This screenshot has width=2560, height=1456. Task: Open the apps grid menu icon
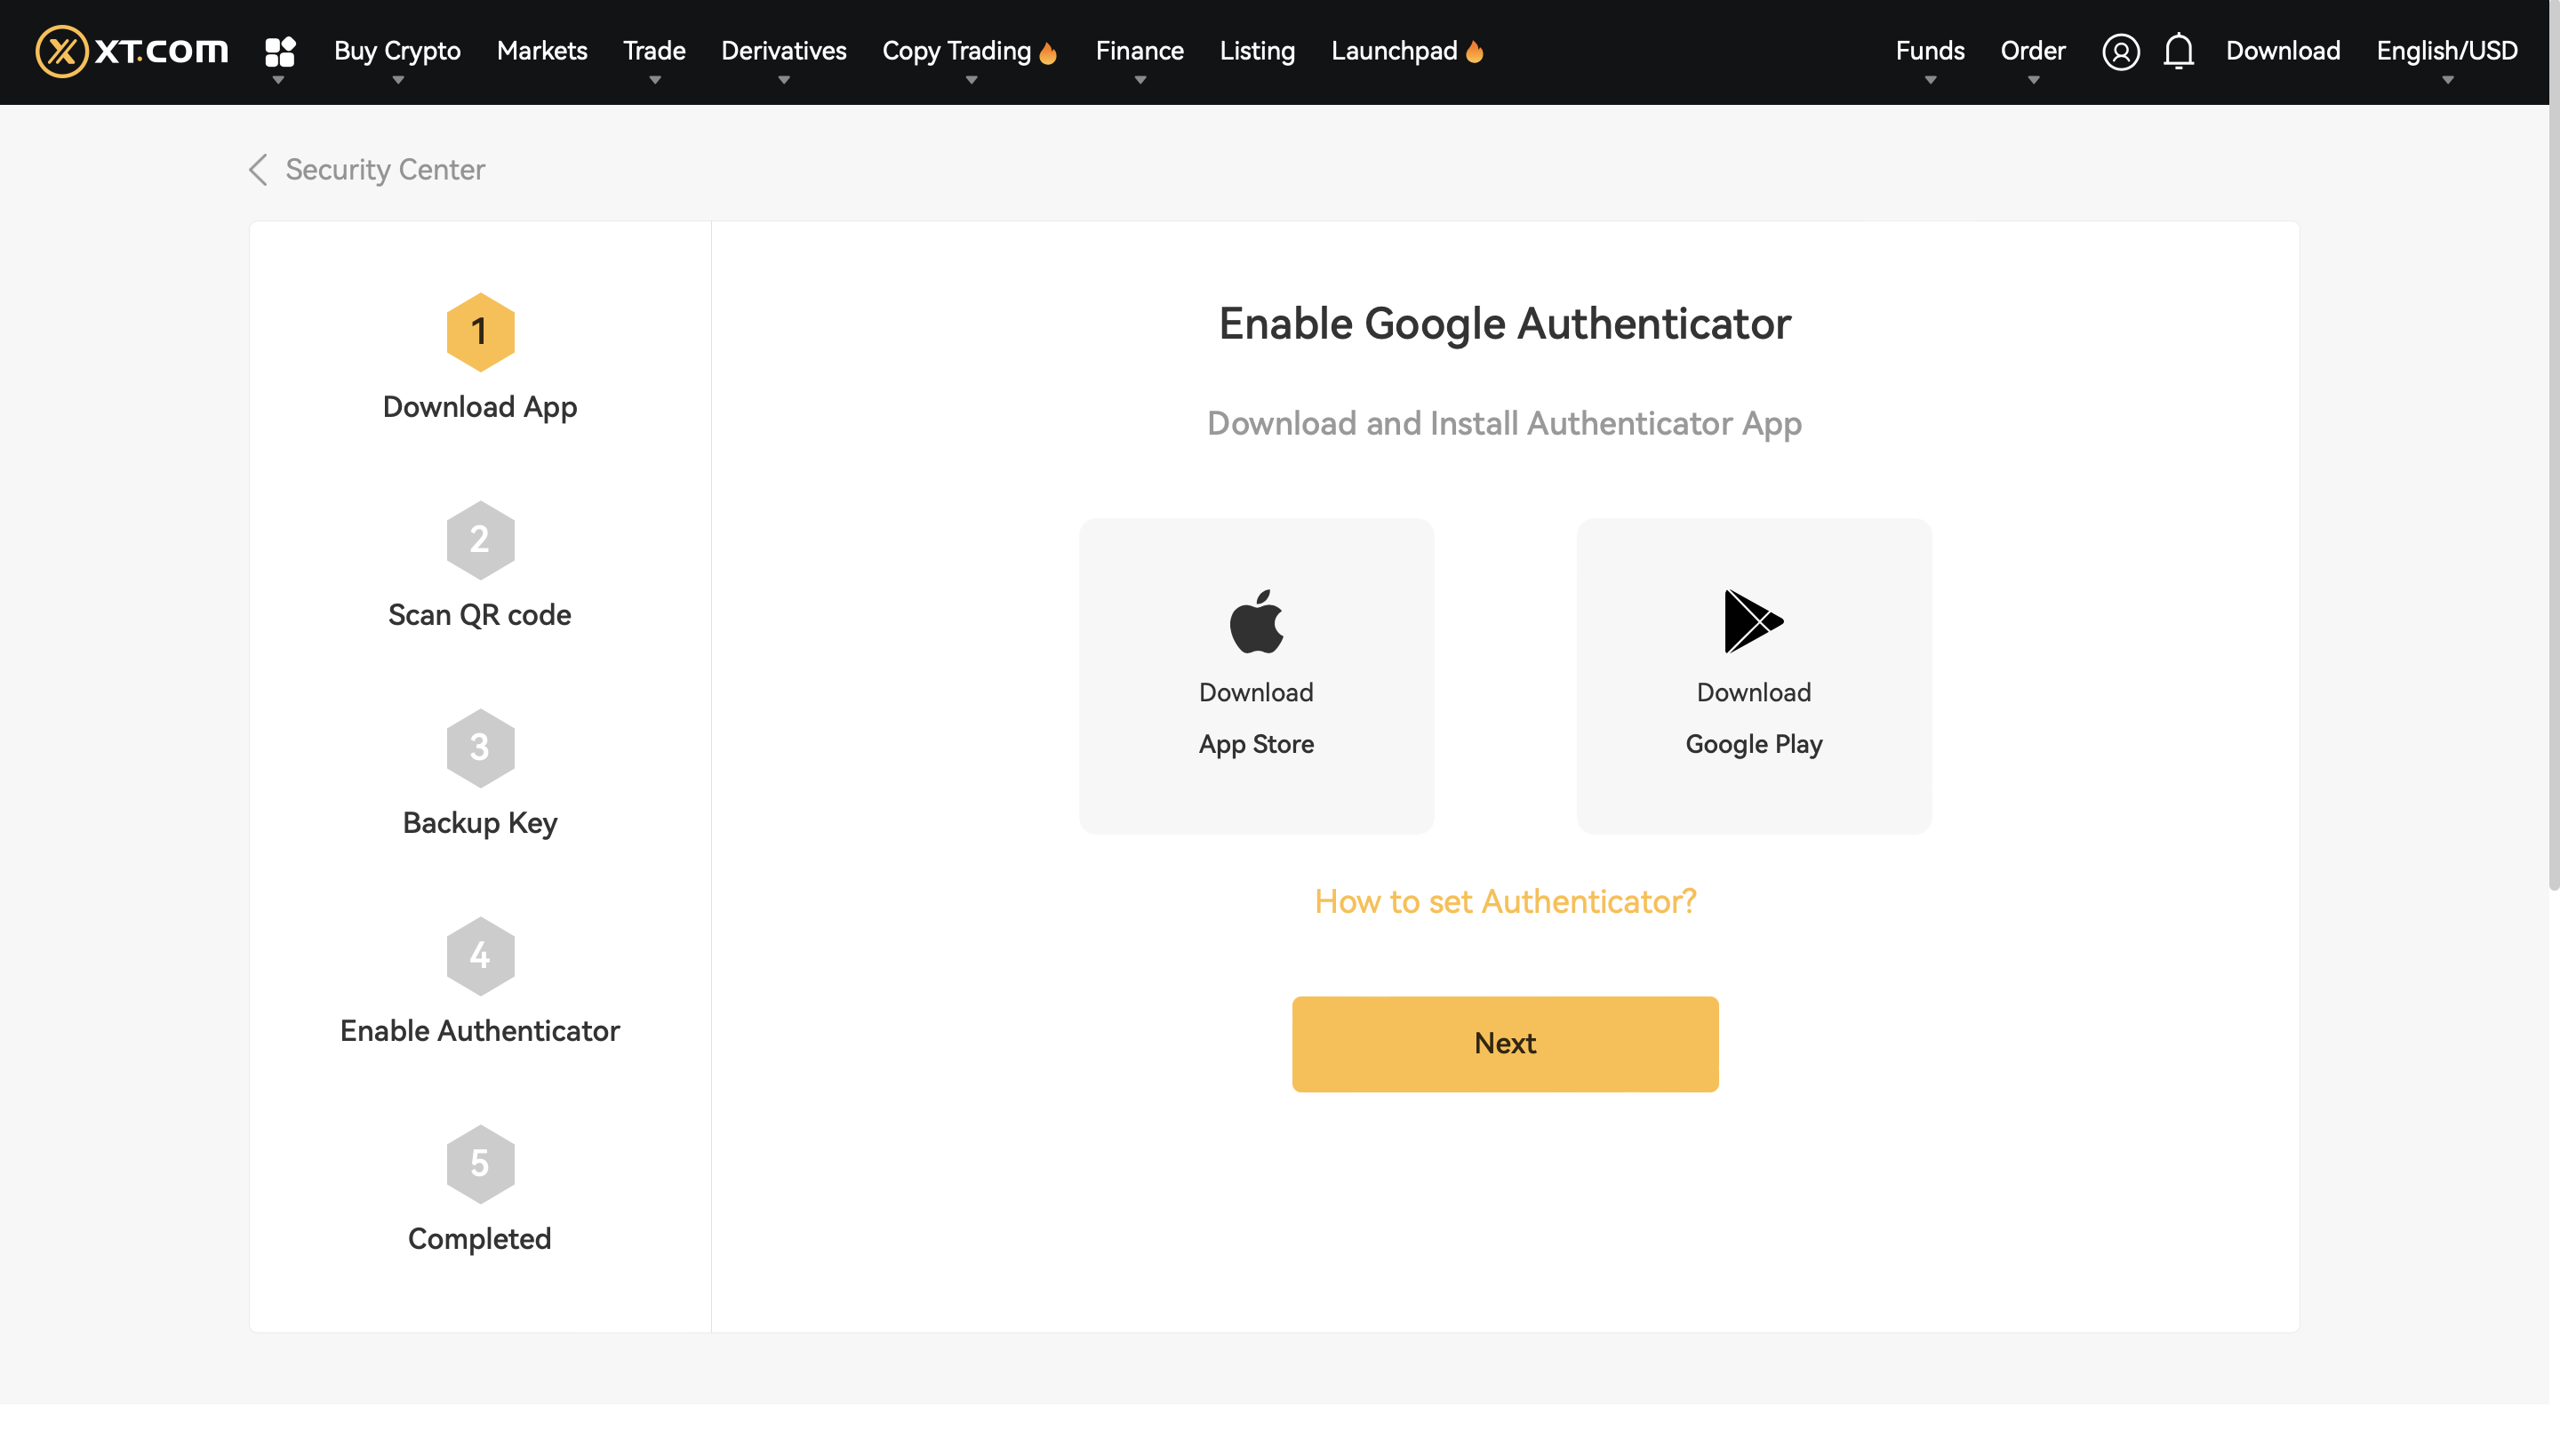280,51
